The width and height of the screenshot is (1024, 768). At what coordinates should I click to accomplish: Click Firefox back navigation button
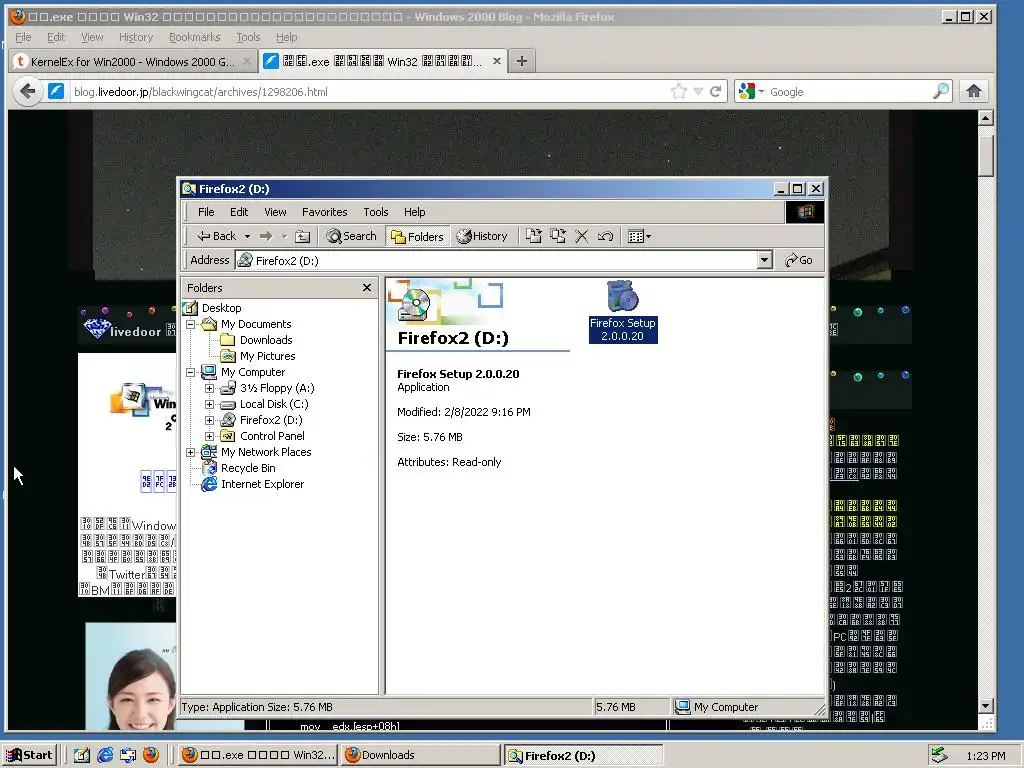pyautogui.click(x=27, y=91)
